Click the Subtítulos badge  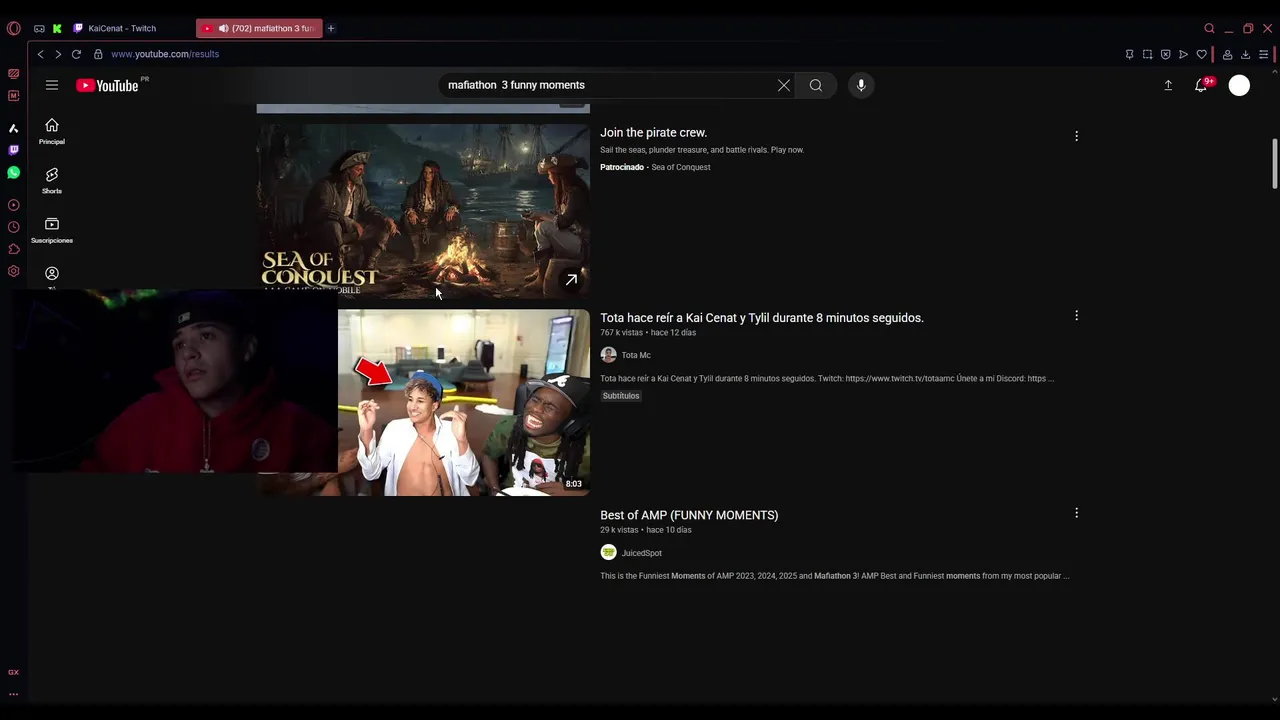621,396
